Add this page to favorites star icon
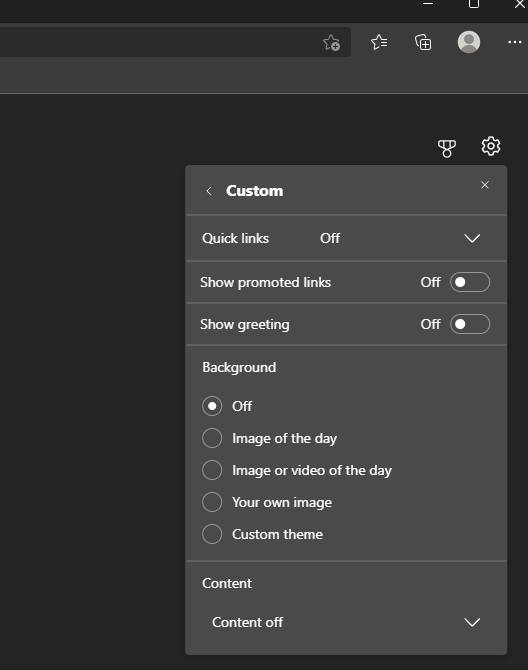Viewport: 528px width, 670px height. (331, 43)
